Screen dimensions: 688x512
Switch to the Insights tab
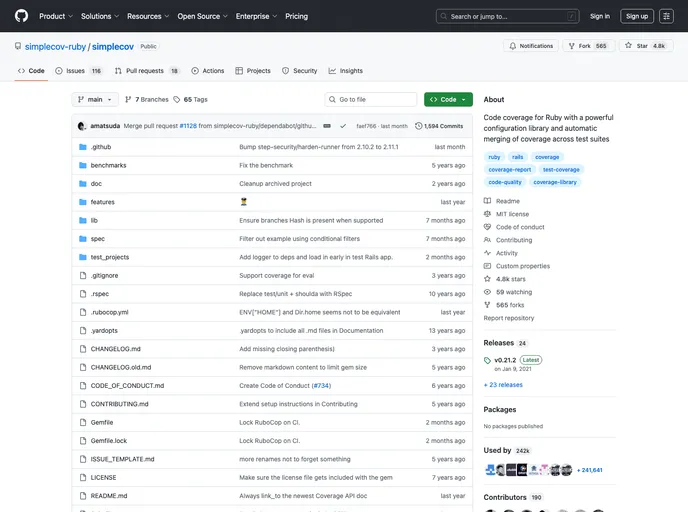coord(345,71)
